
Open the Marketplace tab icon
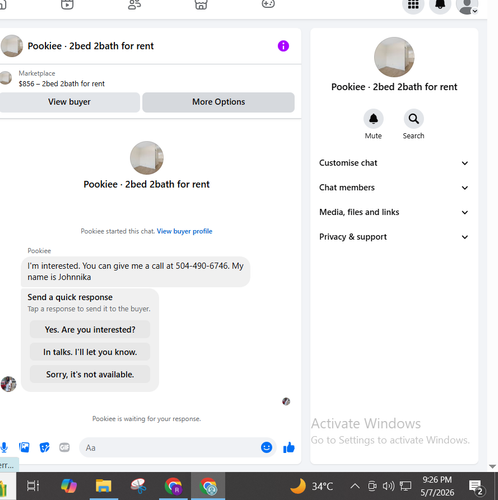tap(201, 4)
